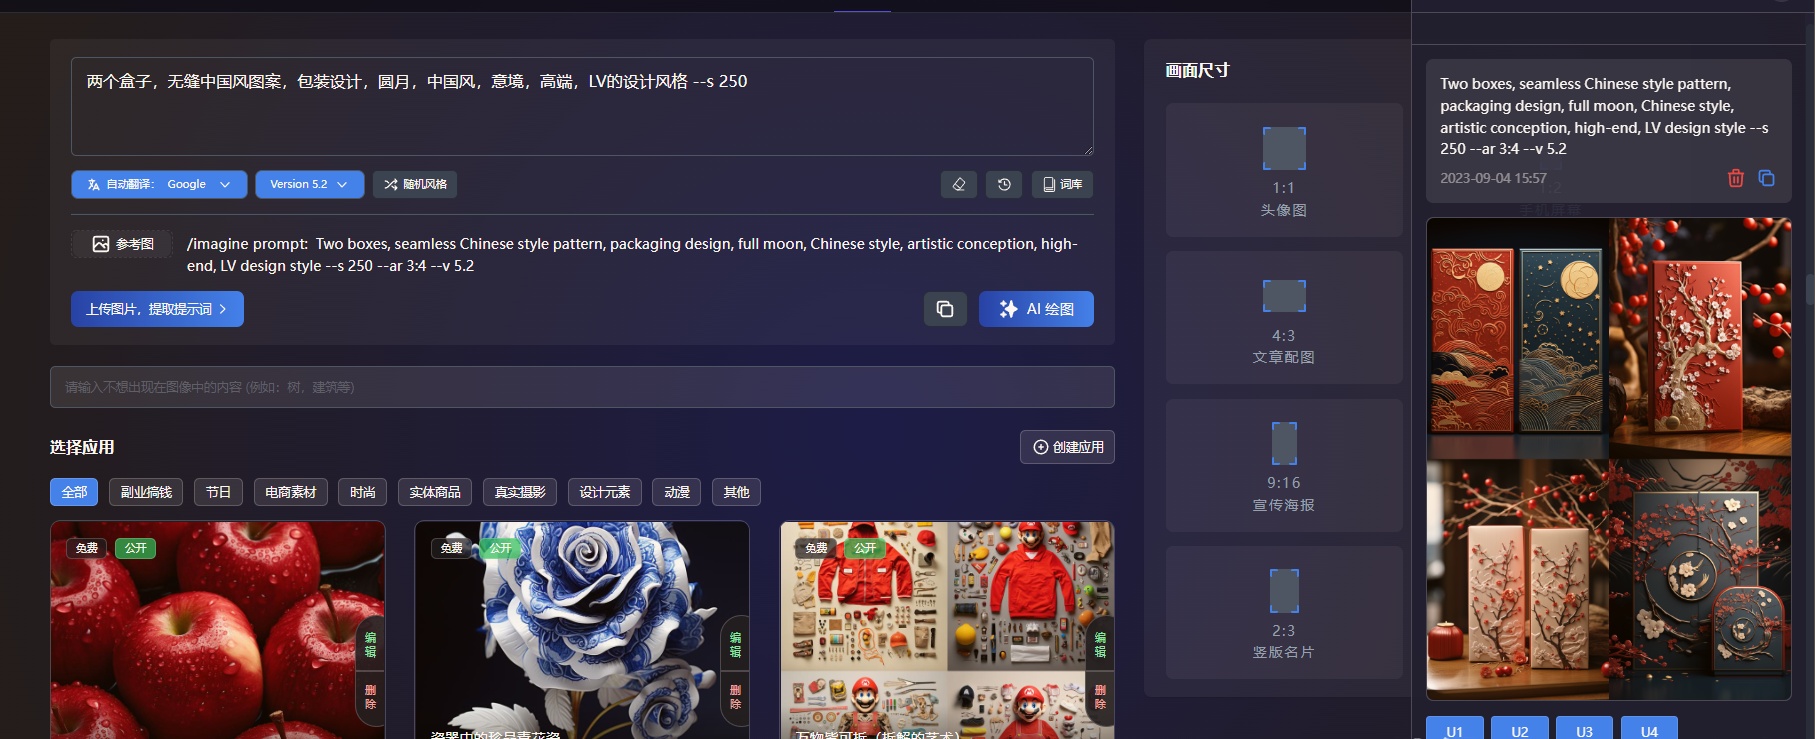
Task: Click the negative prompt input field
Action: pyautogui.click(x=582, y=387)
